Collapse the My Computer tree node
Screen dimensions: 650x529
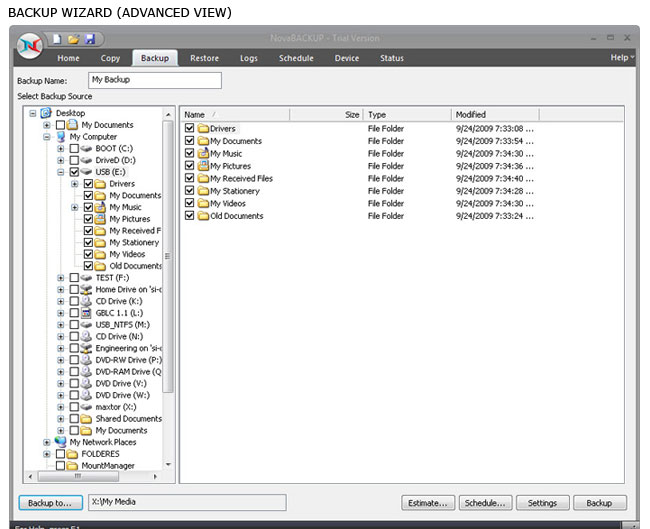click(x=46, y=137)
